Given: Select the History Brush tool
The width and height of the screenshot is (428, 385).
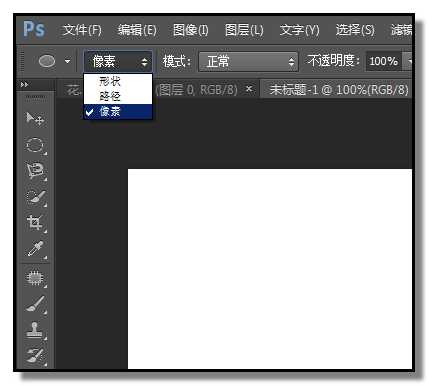Looking at the screenshot, I should tap(35, 356).
